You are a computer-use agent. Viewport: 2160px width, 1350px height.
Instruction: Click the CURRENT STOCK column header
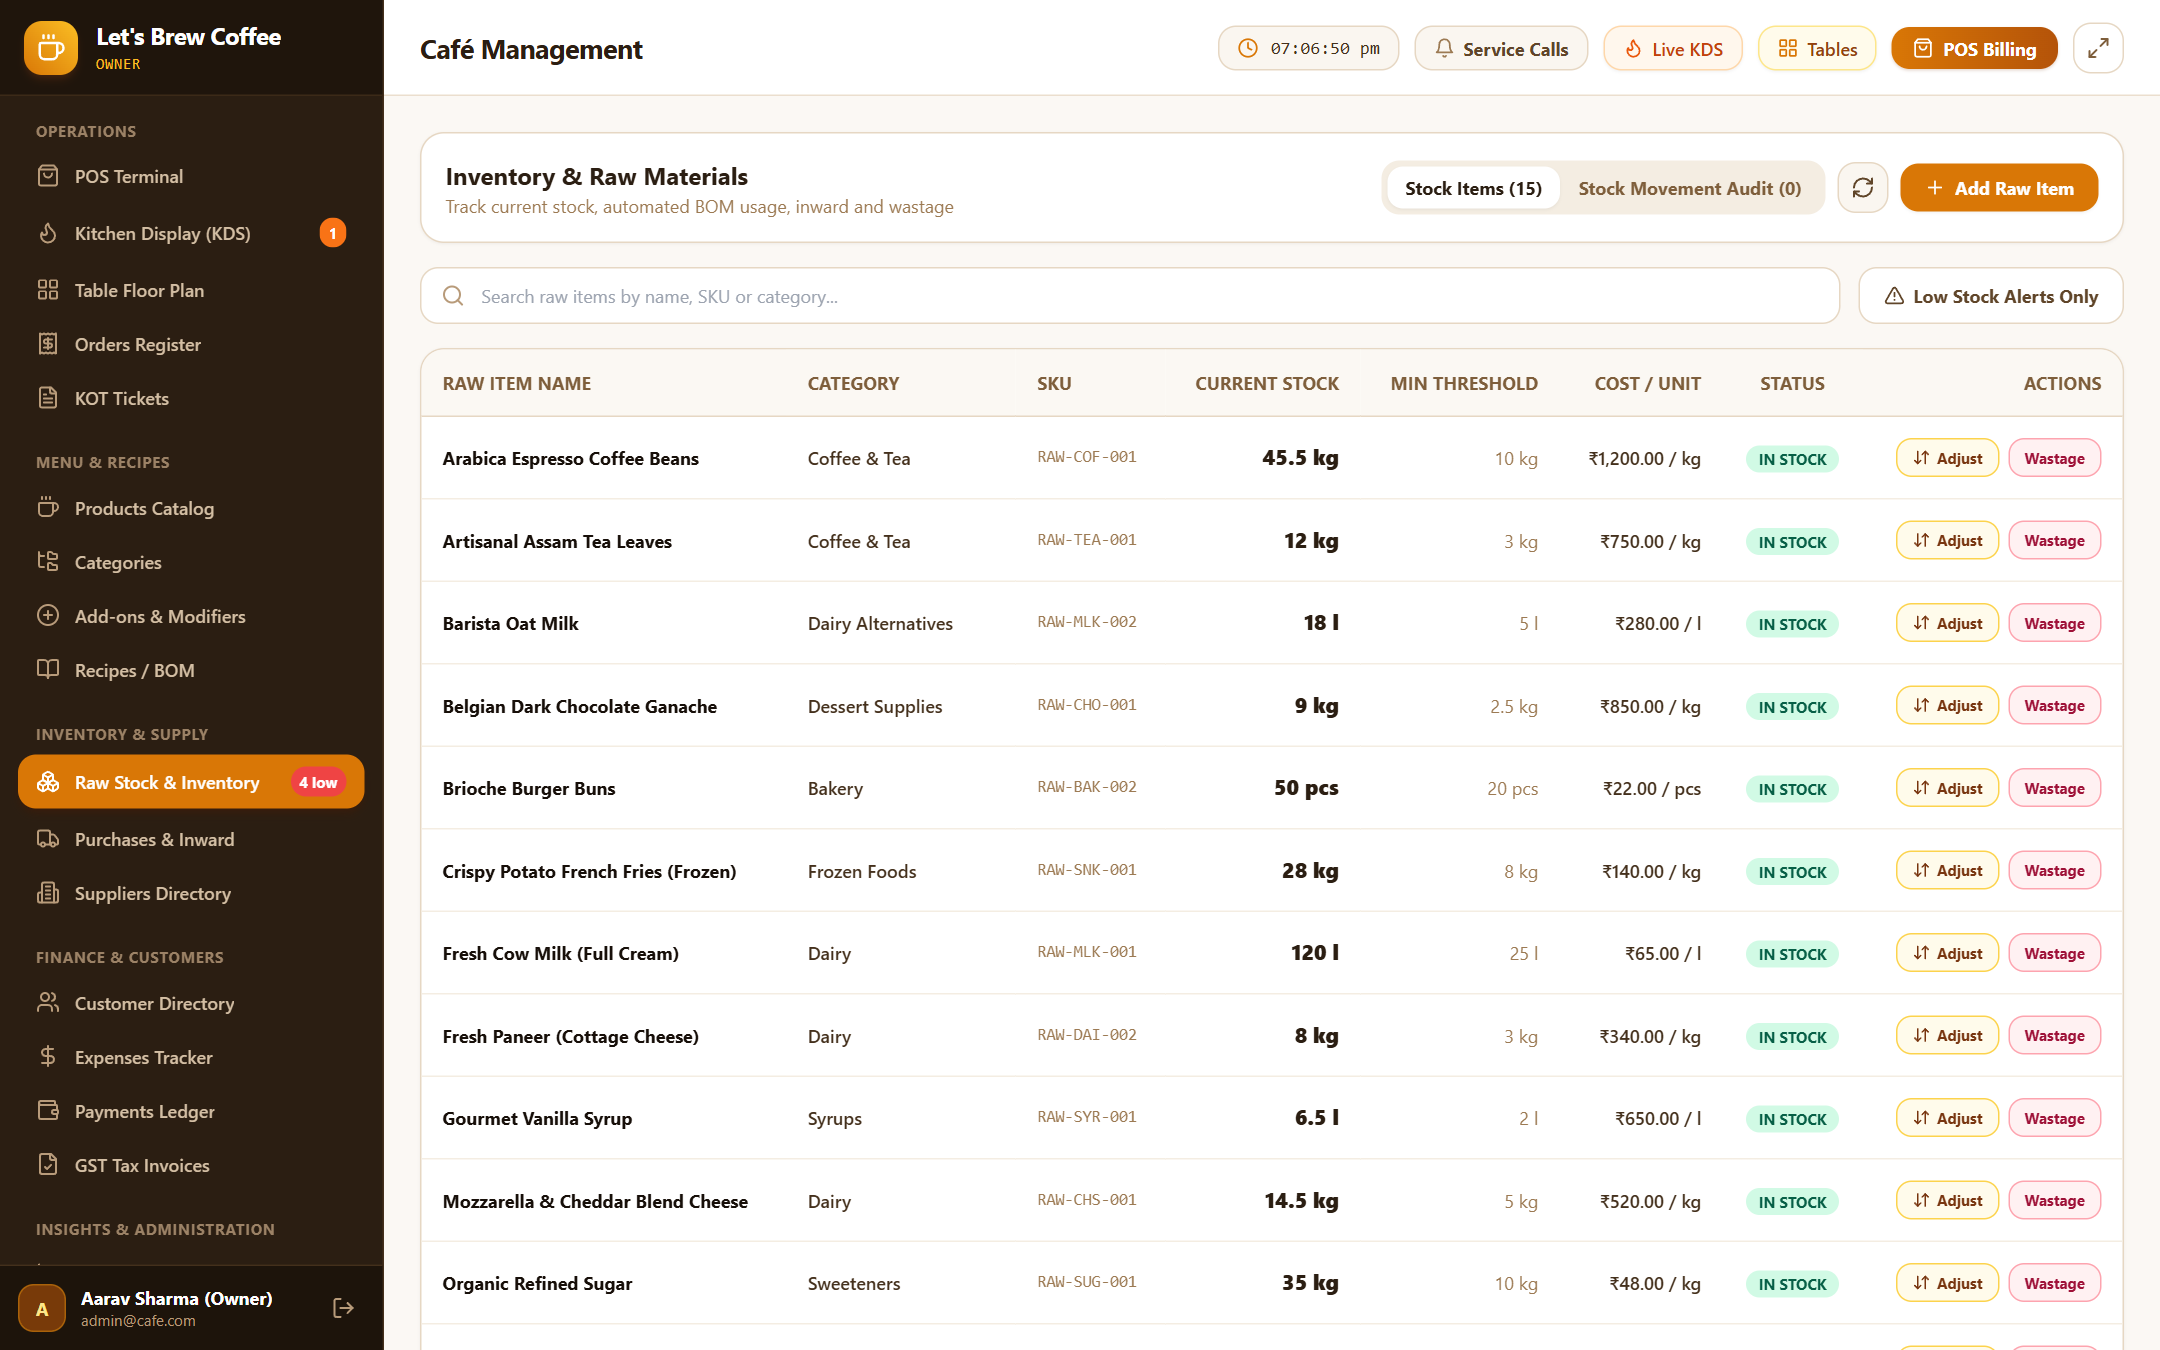click(1267, 383)
